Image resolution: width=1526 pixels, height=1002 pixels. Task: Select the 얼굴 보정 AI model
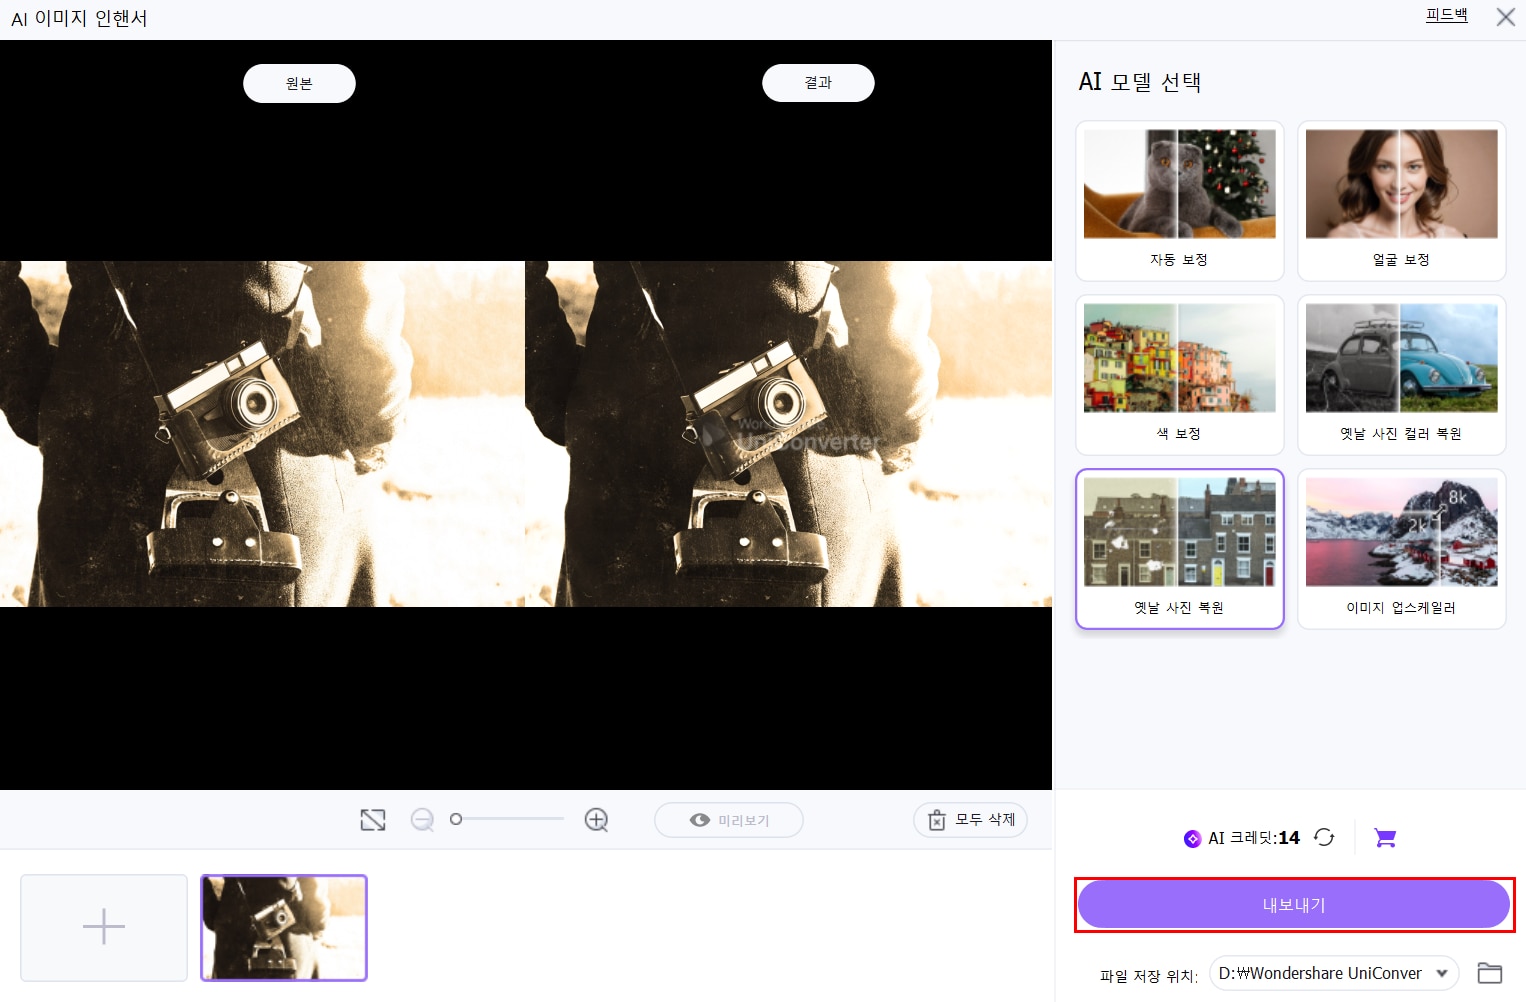[x=1401, y=200]
